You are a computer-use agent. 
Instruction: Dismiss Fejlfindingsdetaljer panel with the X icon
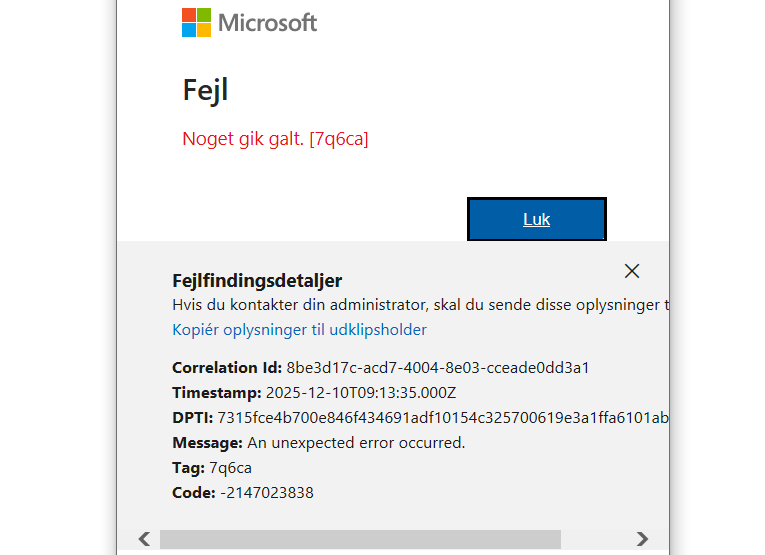631,271
